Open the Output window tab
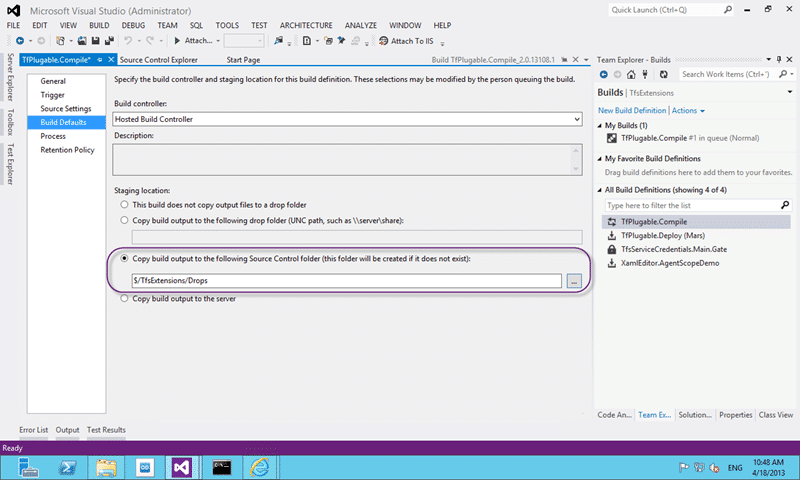Screen dimensions: 800x480 [67, 430]
